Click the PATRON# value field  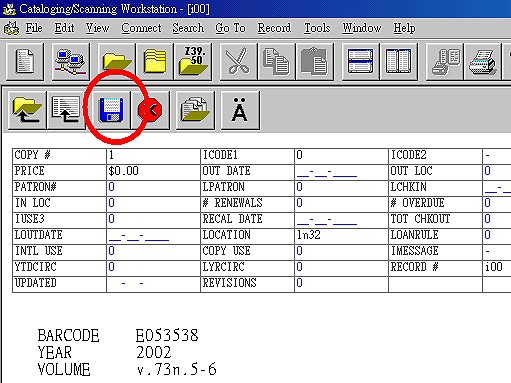[153, 188]
